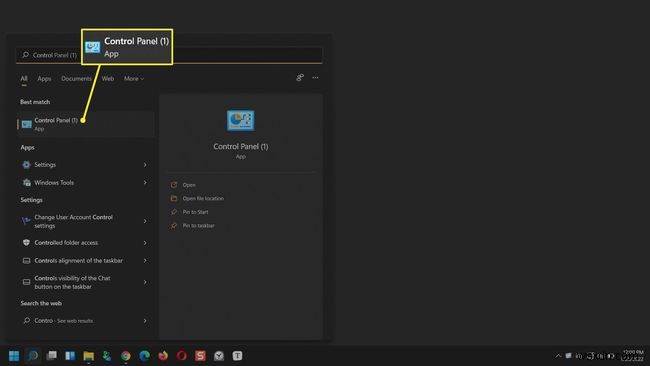The height and width of the screenshot is (366, 650).
Task: Open the white T app on the taskbar
Action: pos(238,356)
